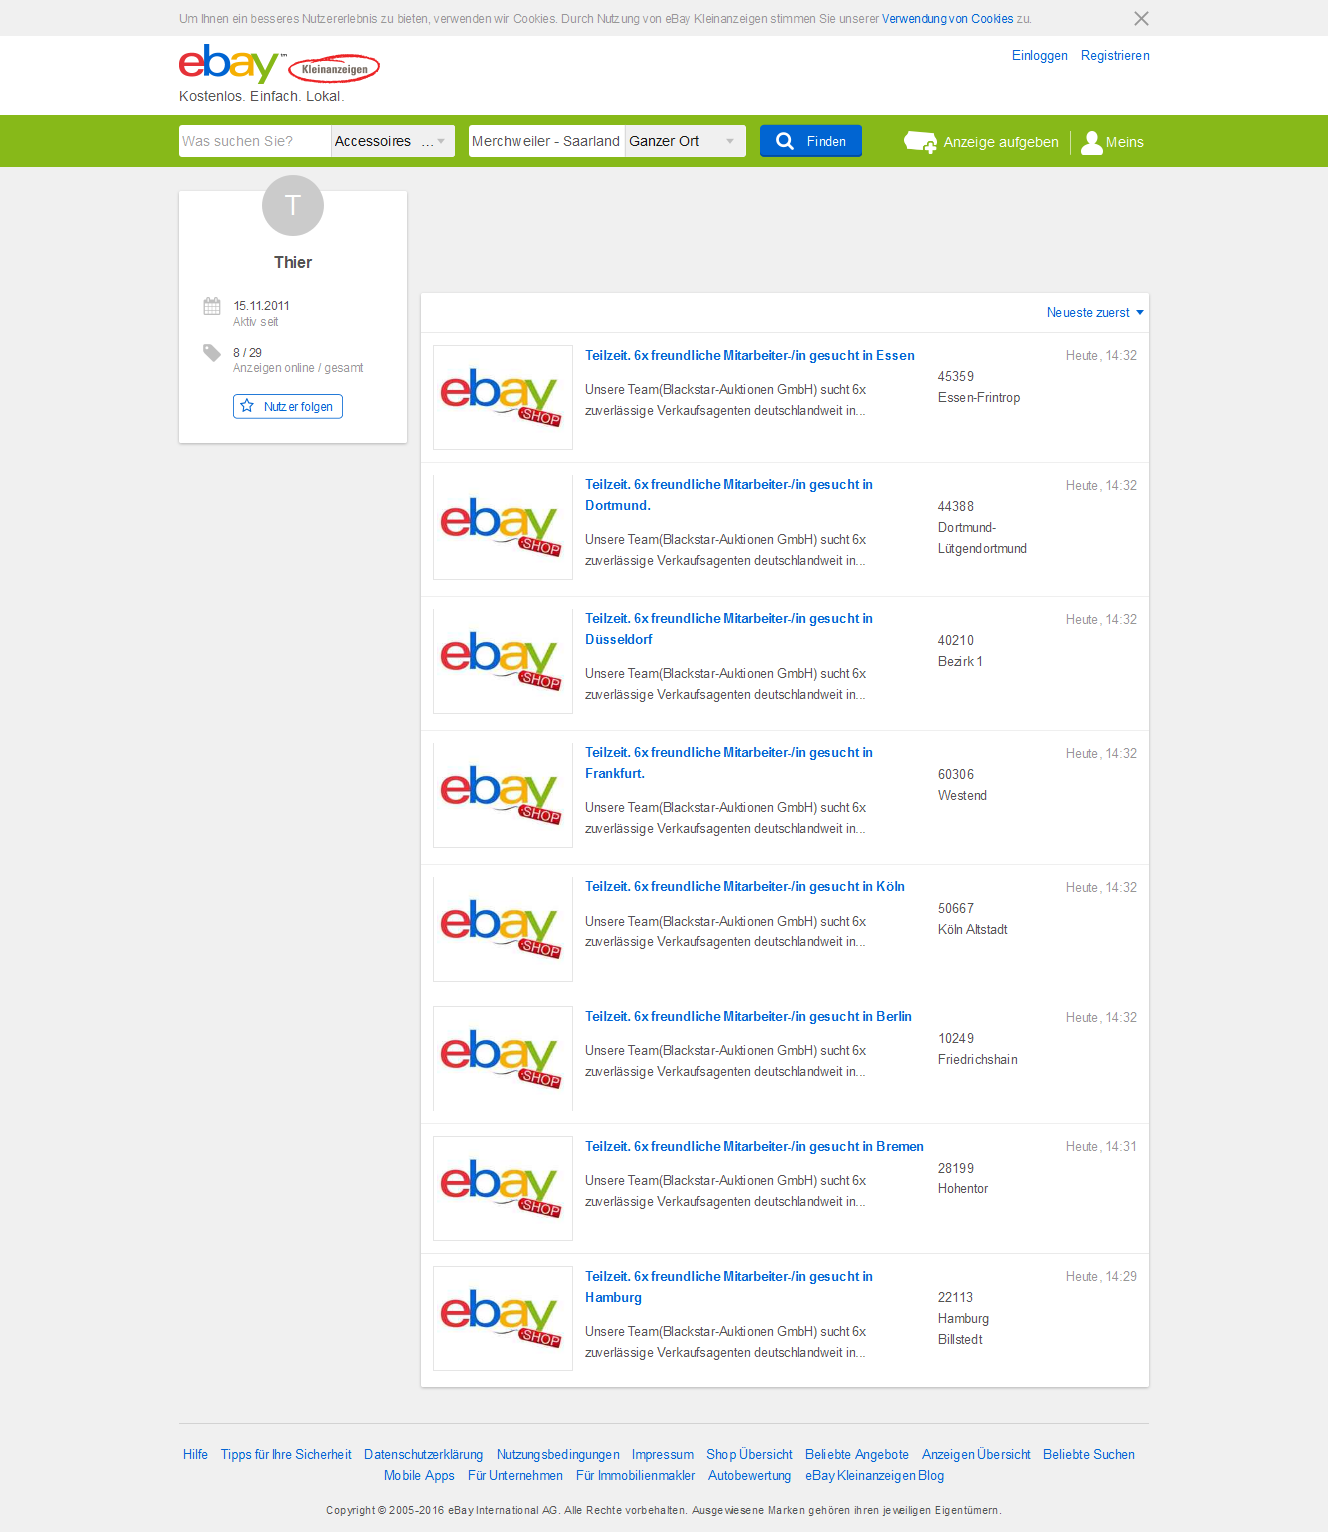Click the Merchweiler - Saarland location field
The width and height of the screenshot is (1328, 1532).
(x=547, y=141)
